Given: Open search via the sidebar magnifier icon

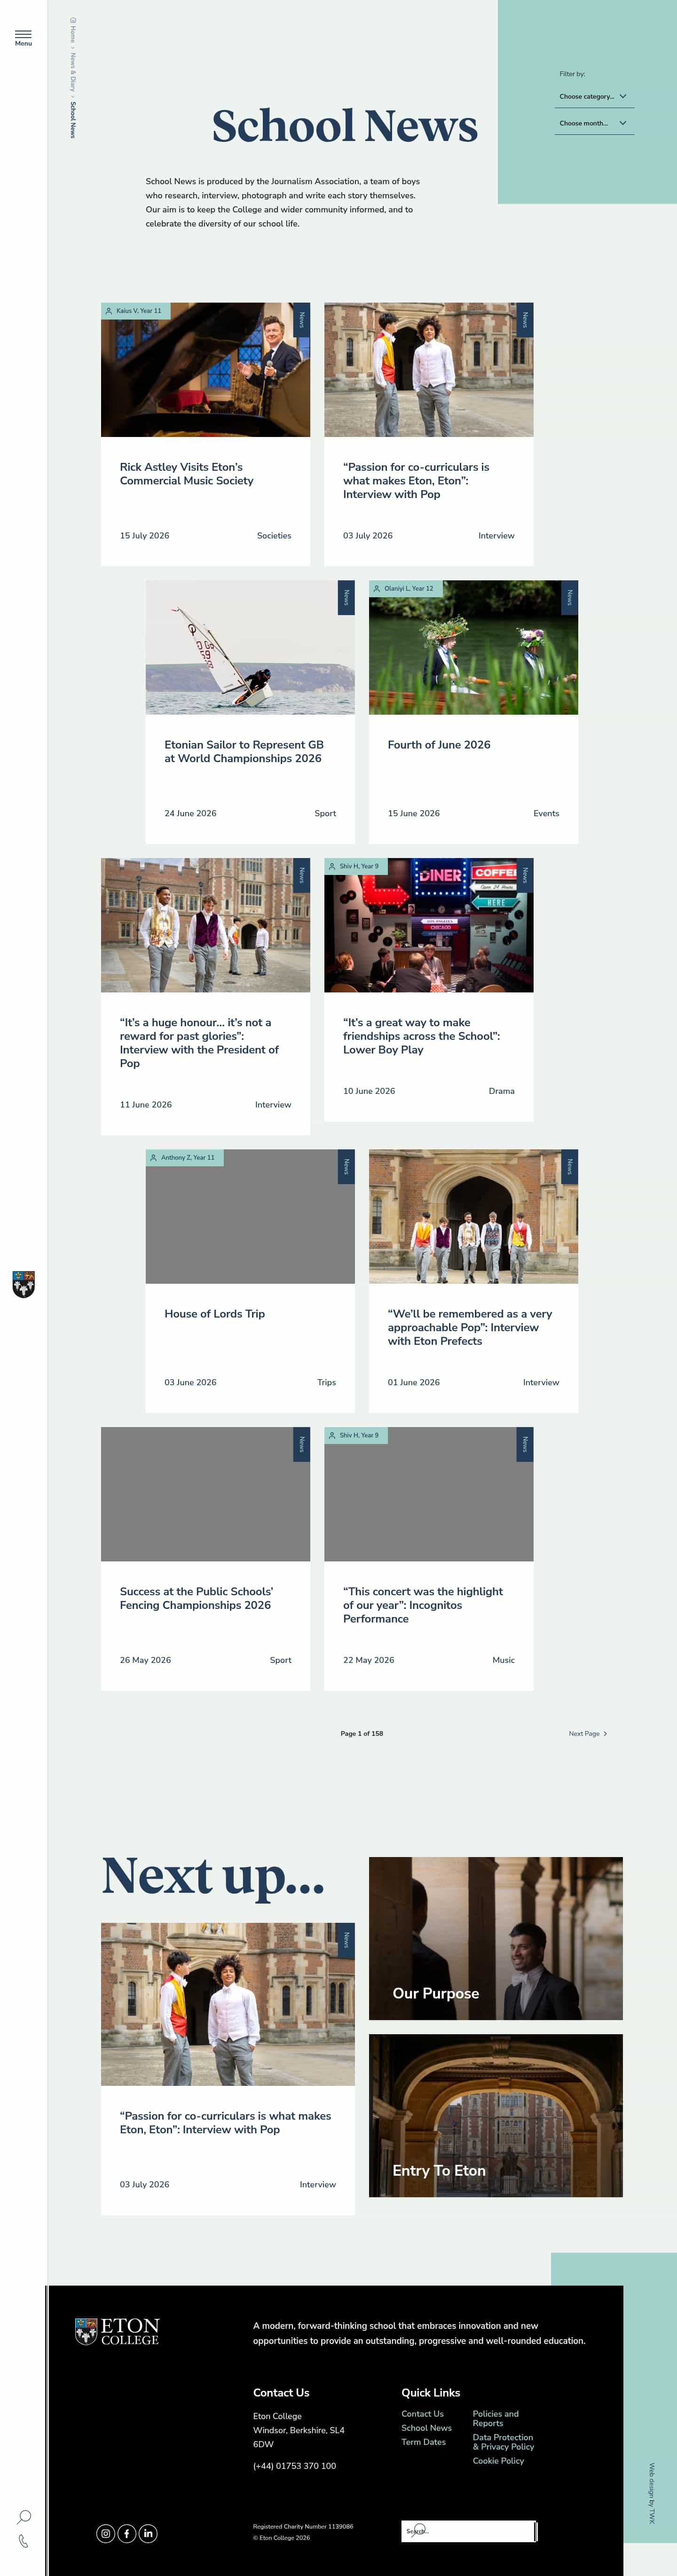Looking at the screenshot, I should coord(24,2517).
